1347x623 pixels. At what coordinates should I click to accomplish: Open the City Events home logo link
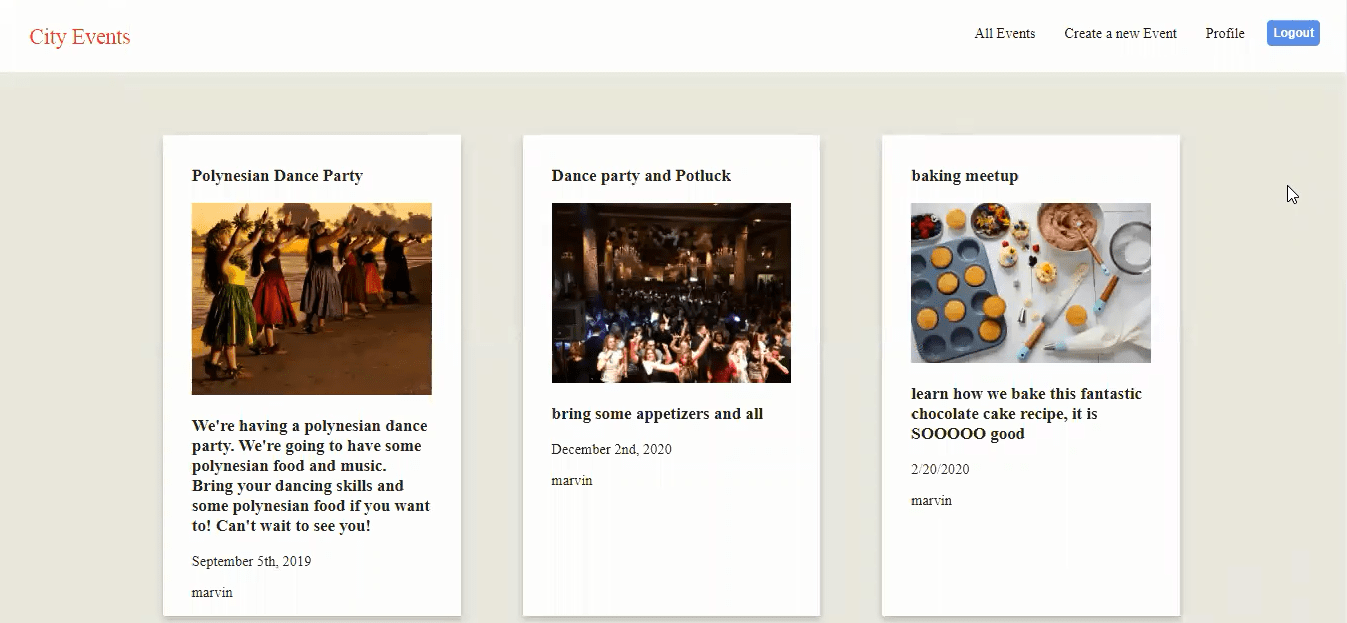click(x=80, y=37)
